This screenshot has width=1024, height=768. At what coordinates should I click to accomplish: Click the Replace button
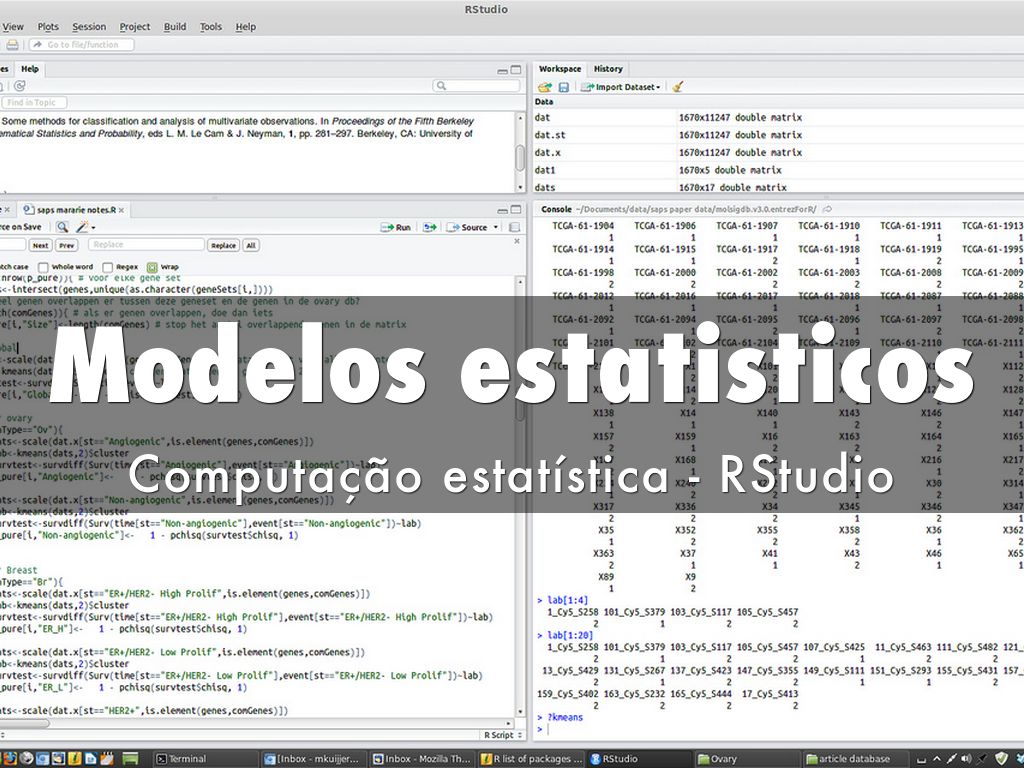pyautogui.click(x=223, y=245)
